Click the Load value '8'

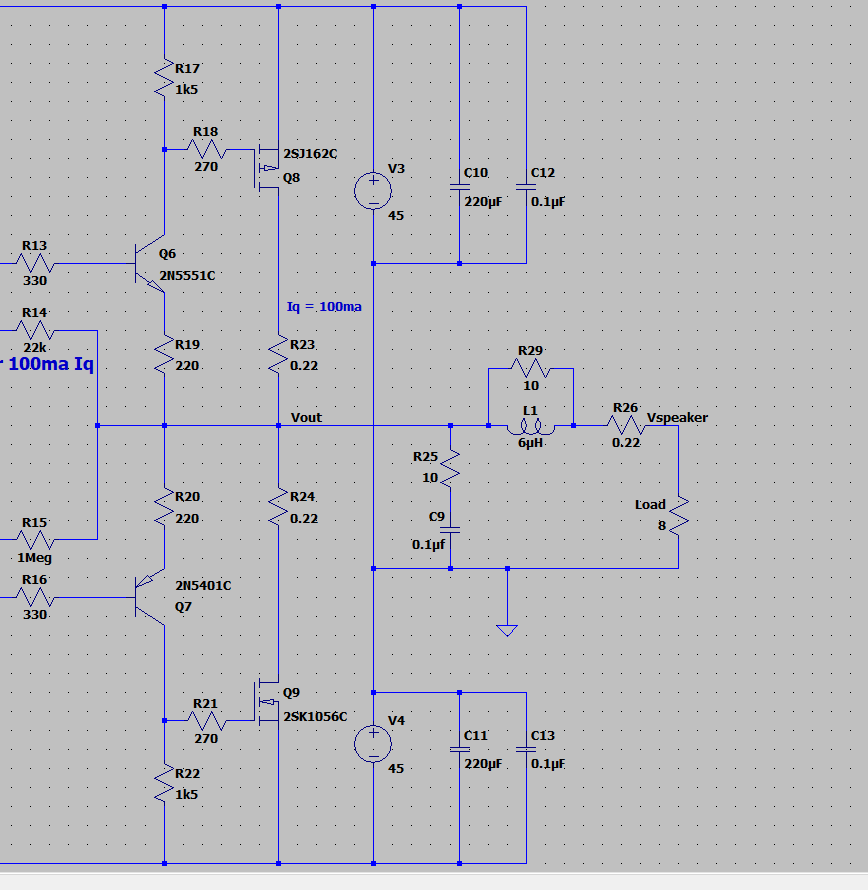pos(661,526)
